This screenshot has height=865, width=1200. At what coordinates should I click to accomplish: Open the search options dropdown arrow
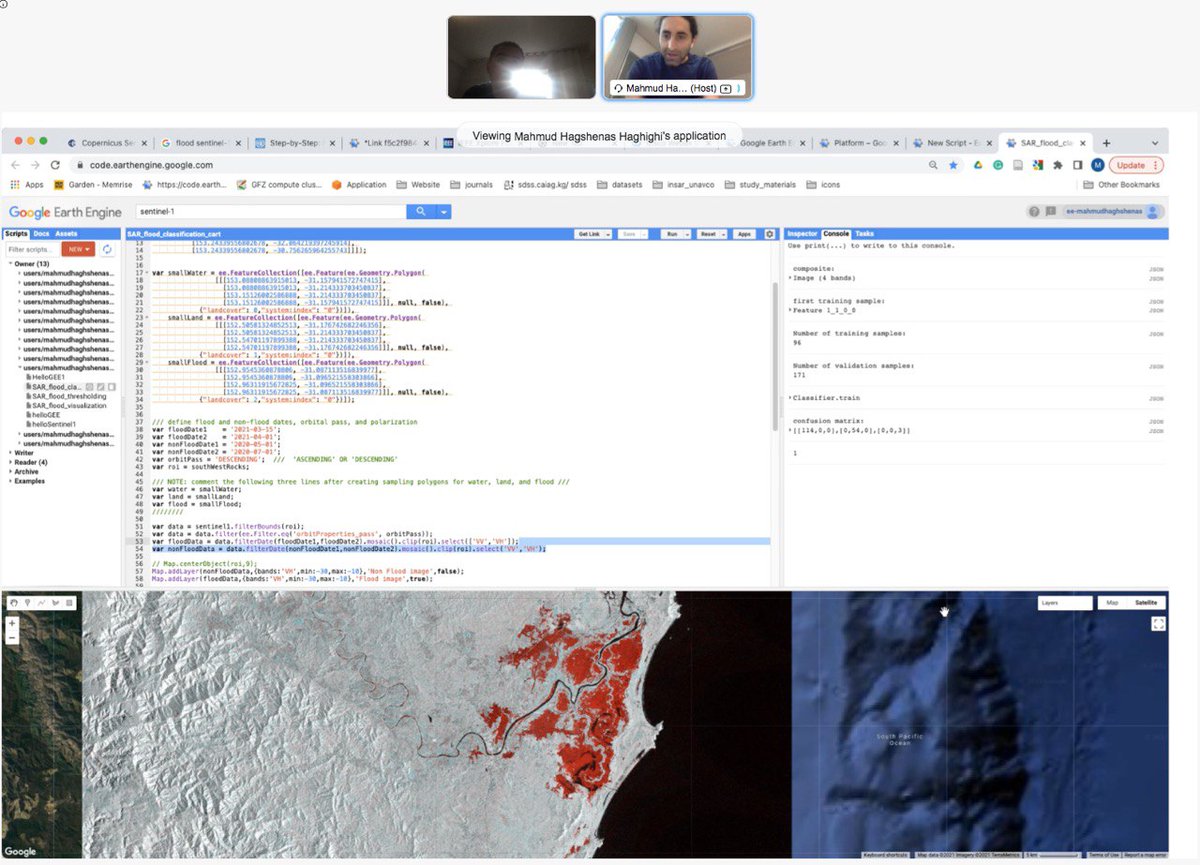[x=444, y=211]
